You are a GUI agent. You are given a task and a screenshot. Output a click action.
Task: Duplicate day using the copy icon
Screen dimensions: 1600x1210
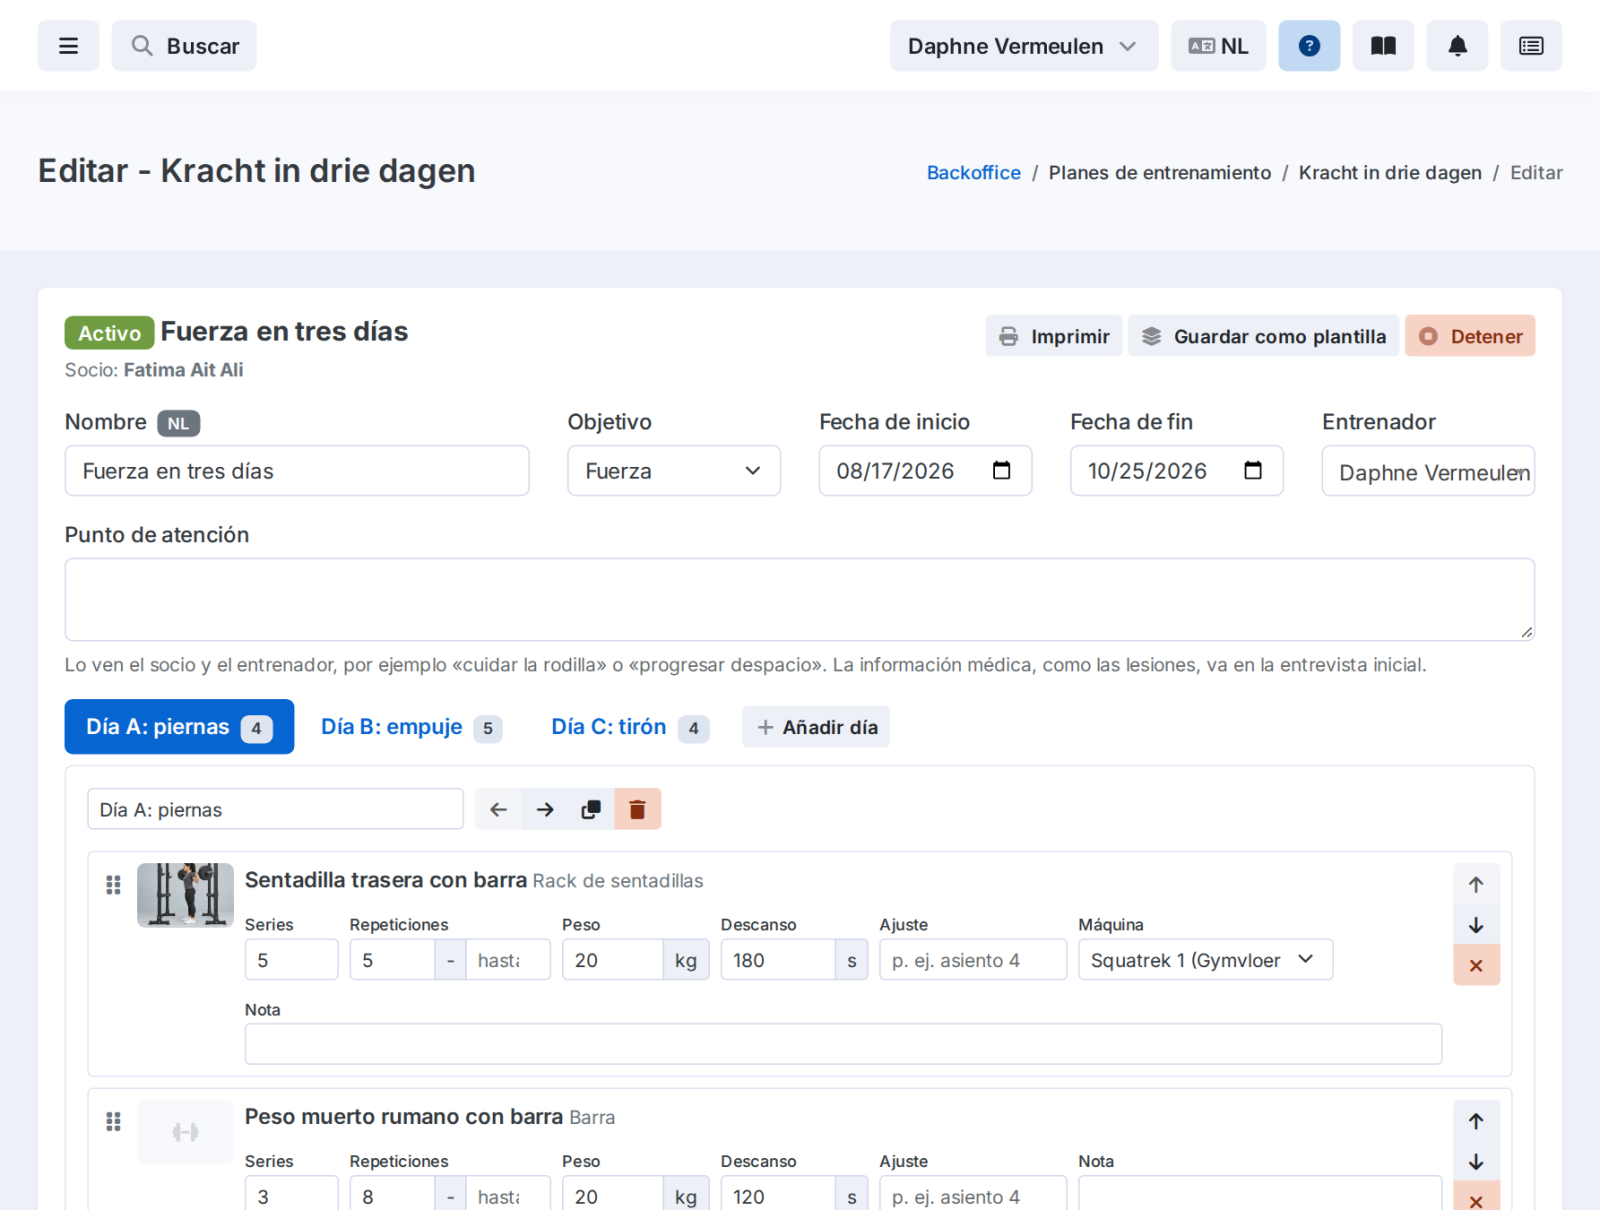pos(591,809)
